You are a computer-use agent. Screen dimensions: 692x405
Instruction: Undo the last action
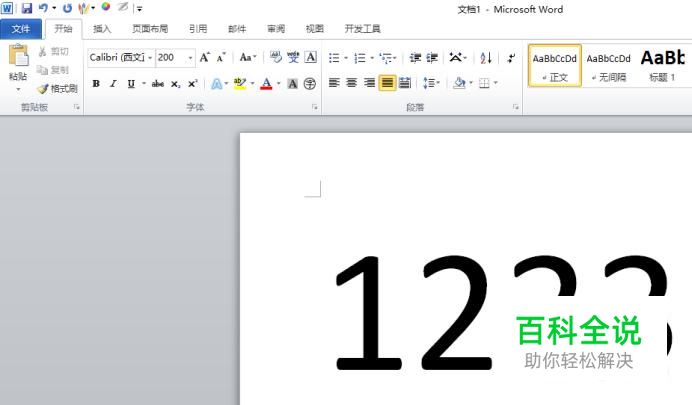pyautogui.click(x=43, y=8)
